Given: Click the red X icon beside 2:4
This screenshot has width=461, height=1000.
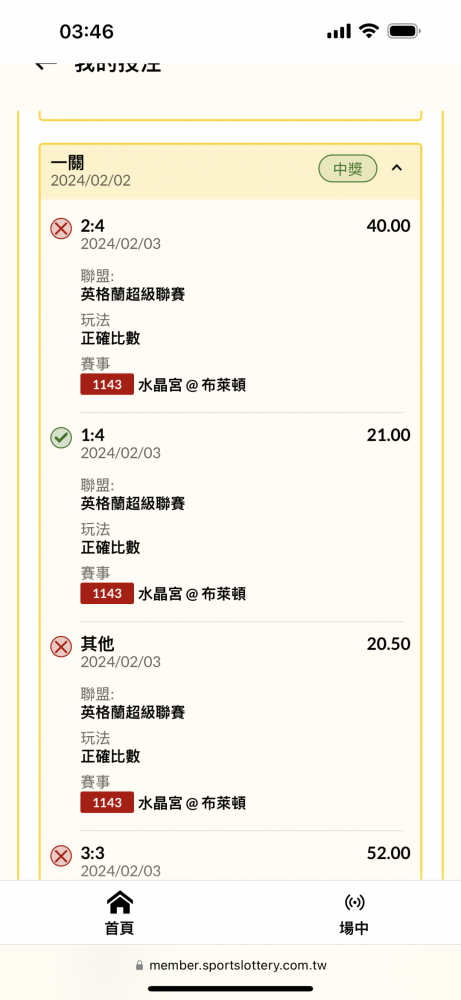Looking at the screenshot, I should point(61,228).
